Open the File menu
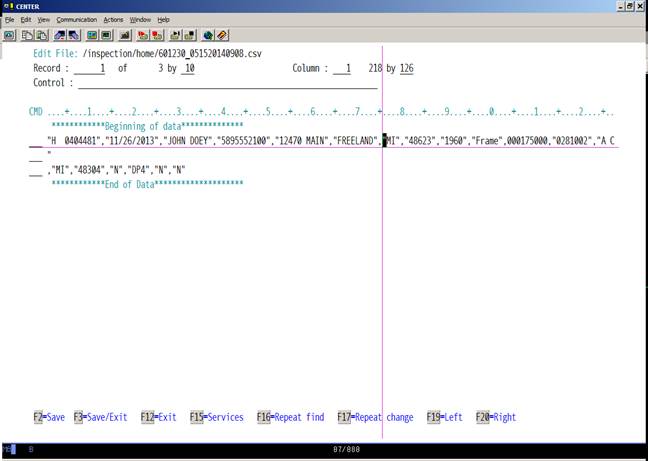 pos(10,20)
